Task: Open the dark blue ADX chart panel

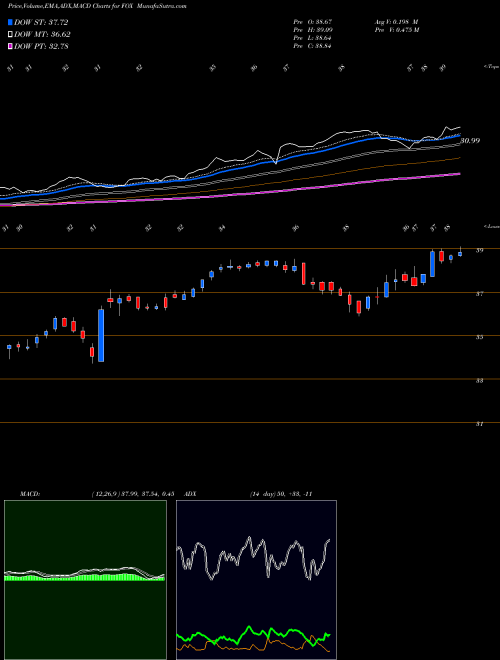Action: coord(256,580)
